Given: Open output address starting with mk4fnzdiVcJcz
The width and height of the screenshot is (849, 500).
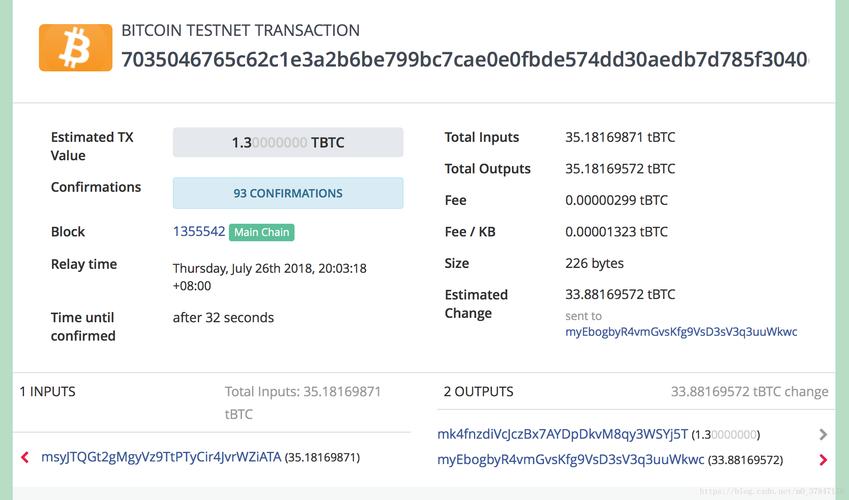Looking at the screenshot, I should [563, 434].
